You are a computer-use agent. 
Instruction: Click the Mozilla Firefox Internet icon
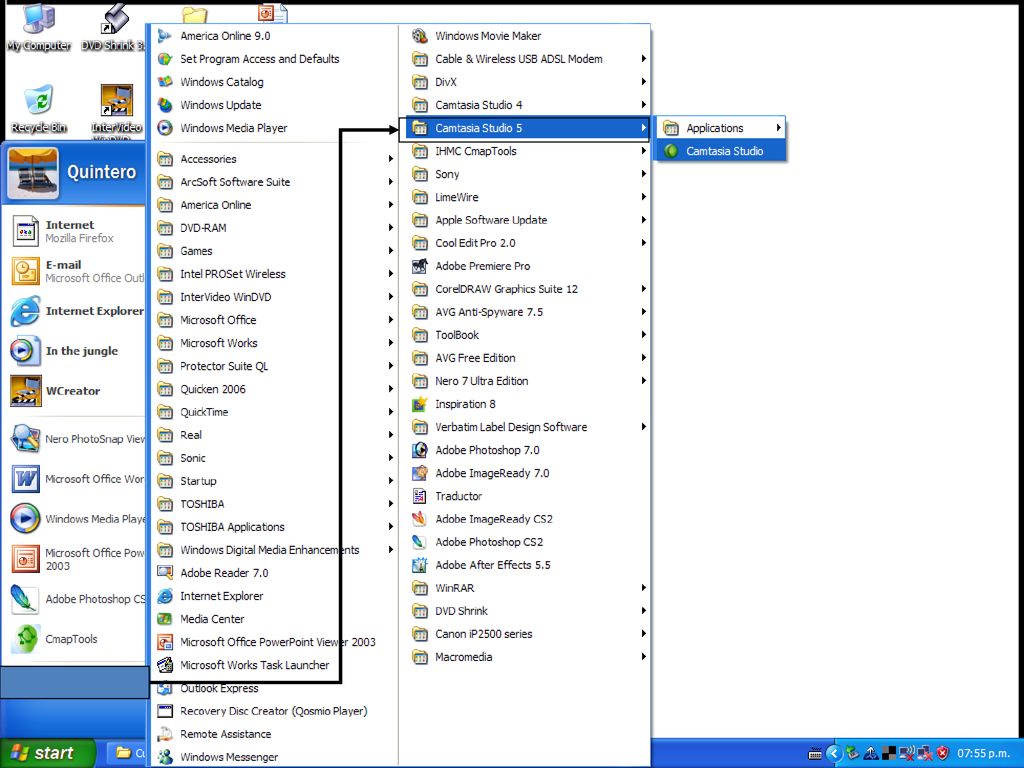pos(25,231)
